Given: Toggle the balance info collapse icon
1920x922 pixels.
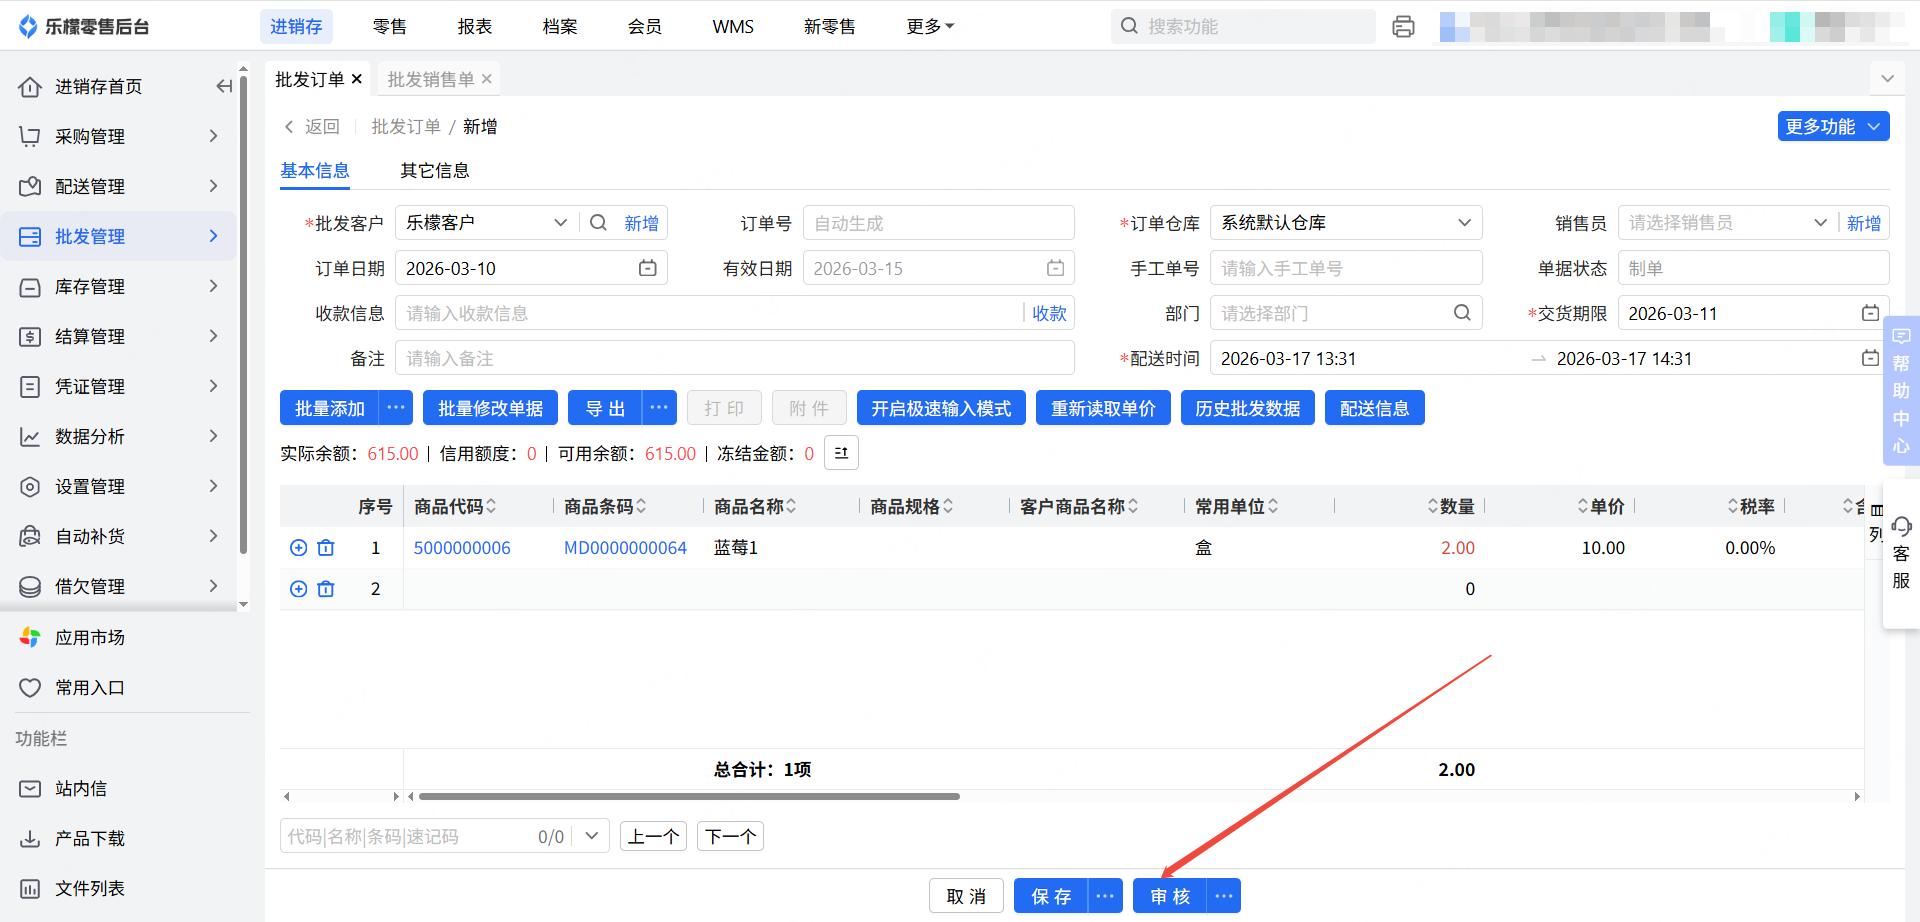Looking at the screenshot, I should (841, 453).
